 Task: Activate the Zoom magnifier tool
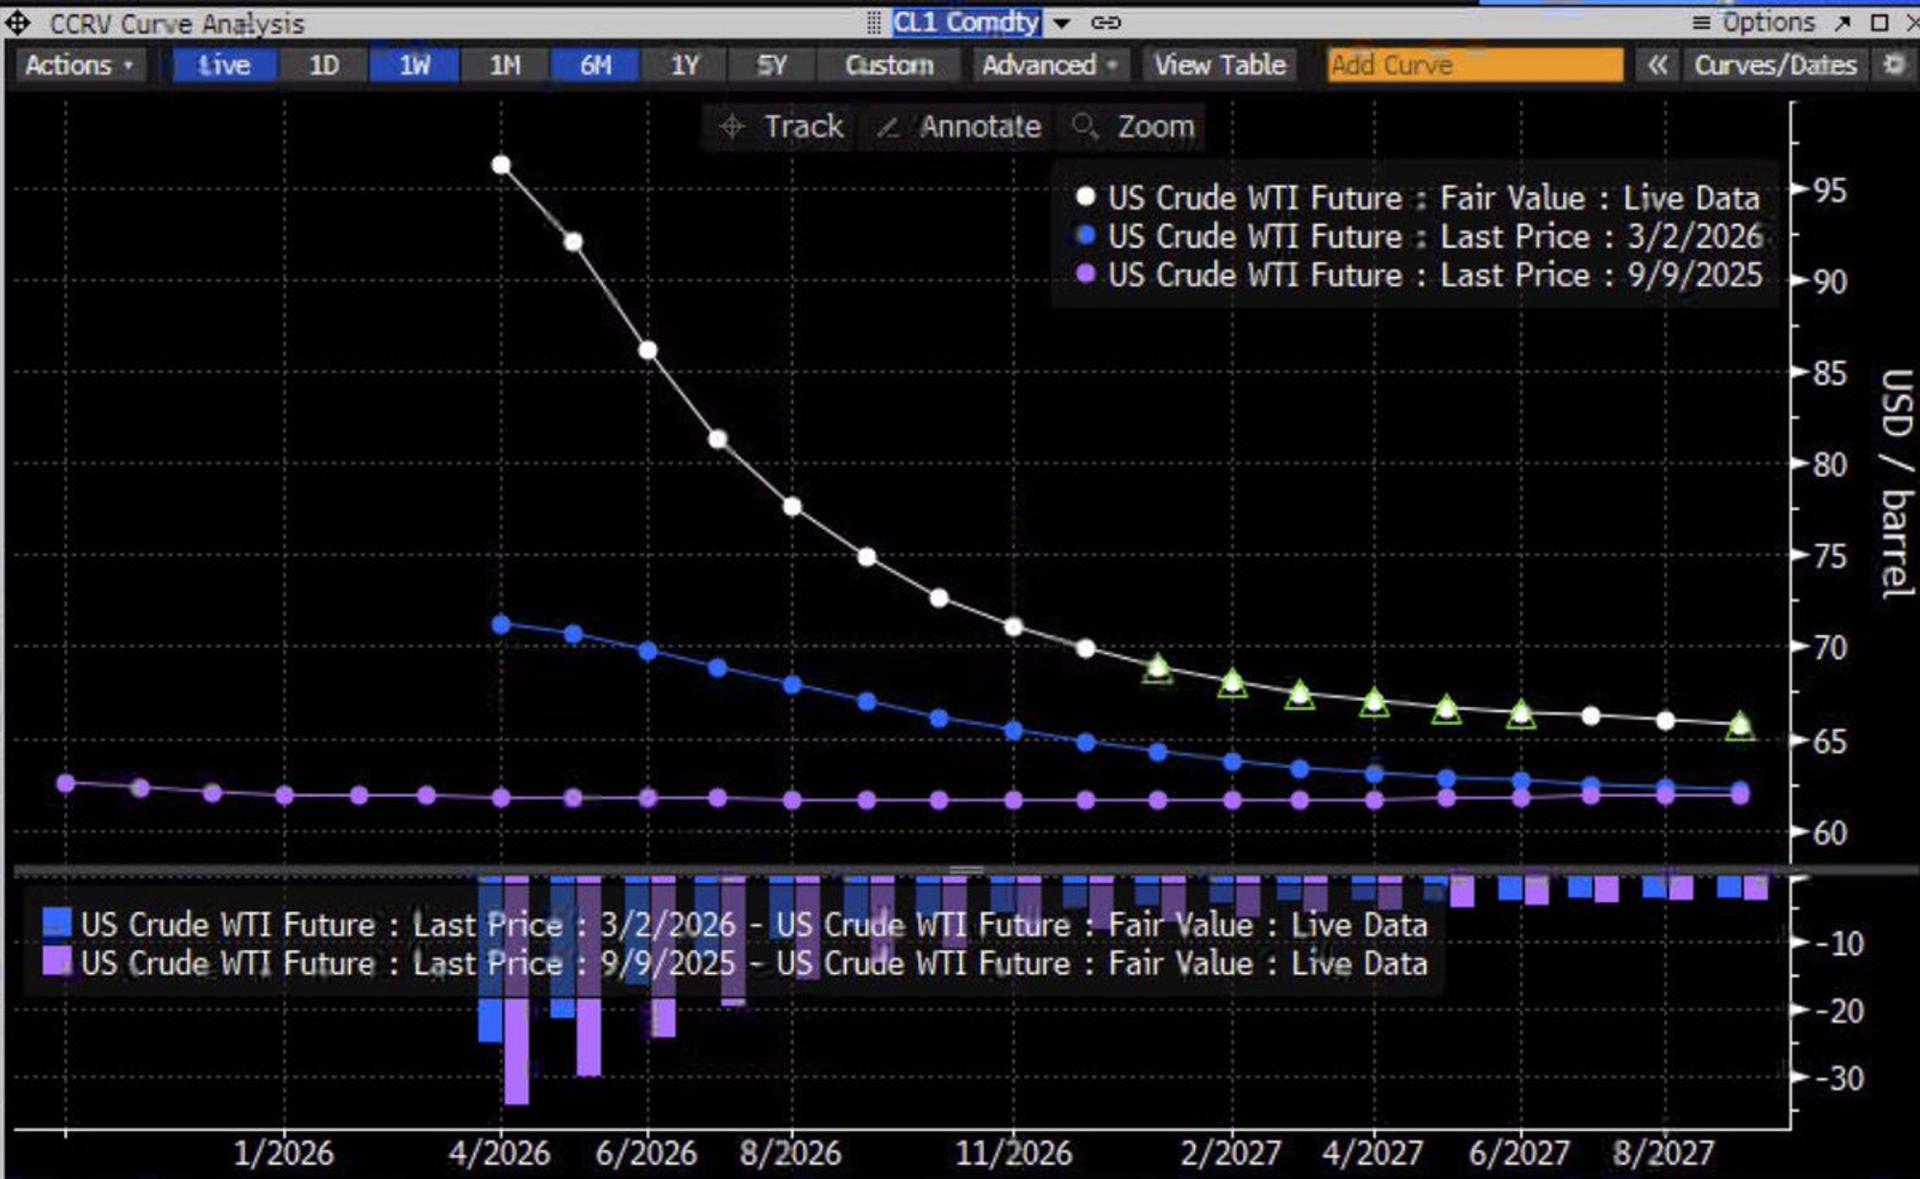click(1134, 127)
